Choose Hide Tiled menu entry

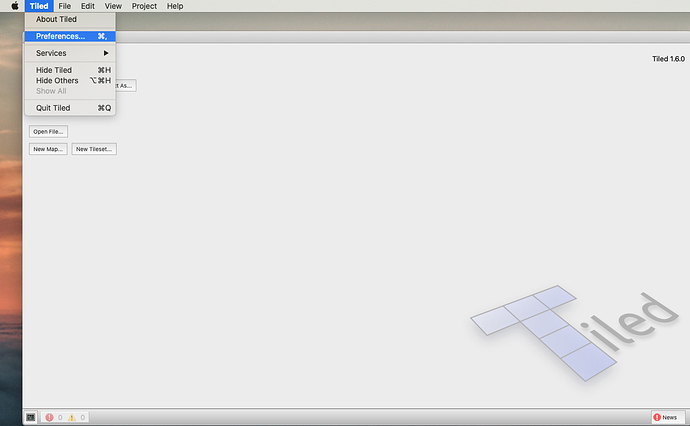click(x=70, y=70)
